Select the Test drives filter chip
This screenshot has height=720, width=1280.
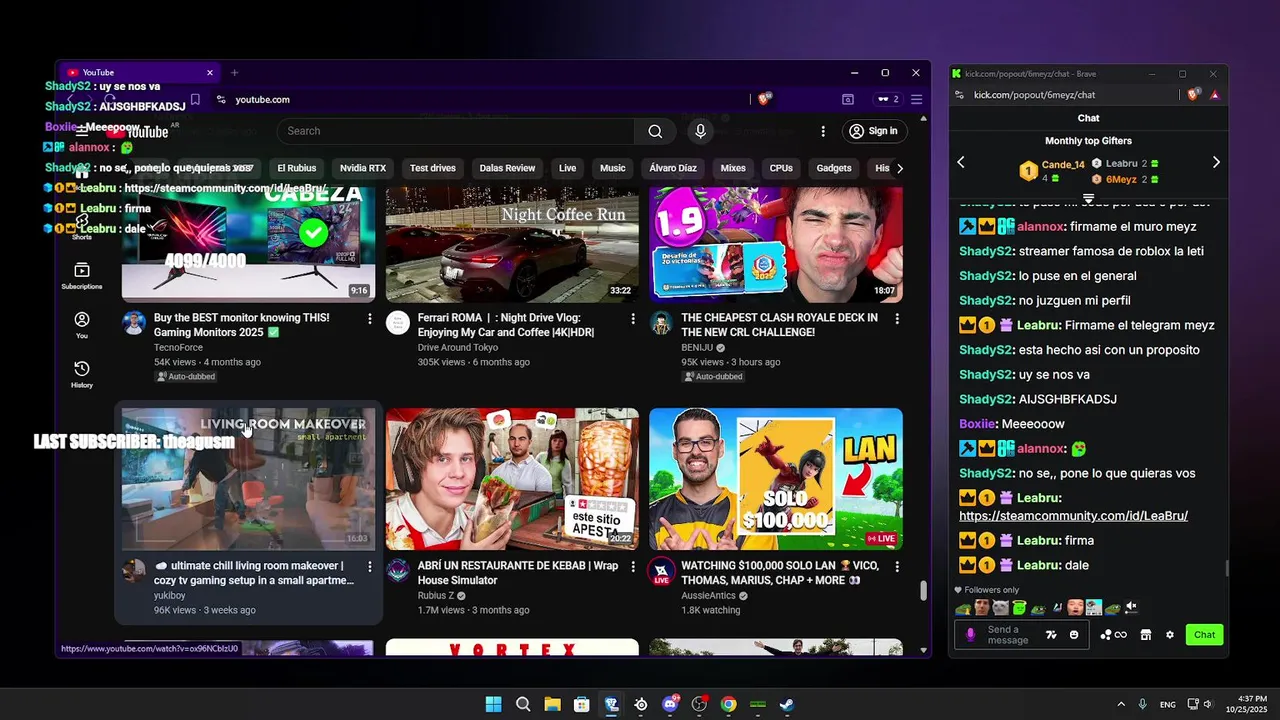(433, 168)
